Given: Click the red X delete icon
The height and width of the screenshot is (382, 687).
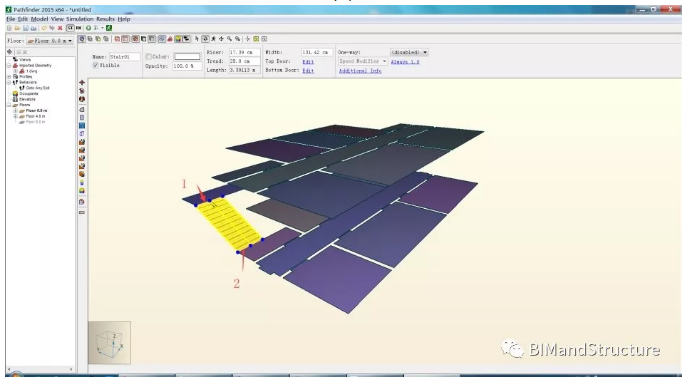Looking at the screenshot, I should click(60, 28).
